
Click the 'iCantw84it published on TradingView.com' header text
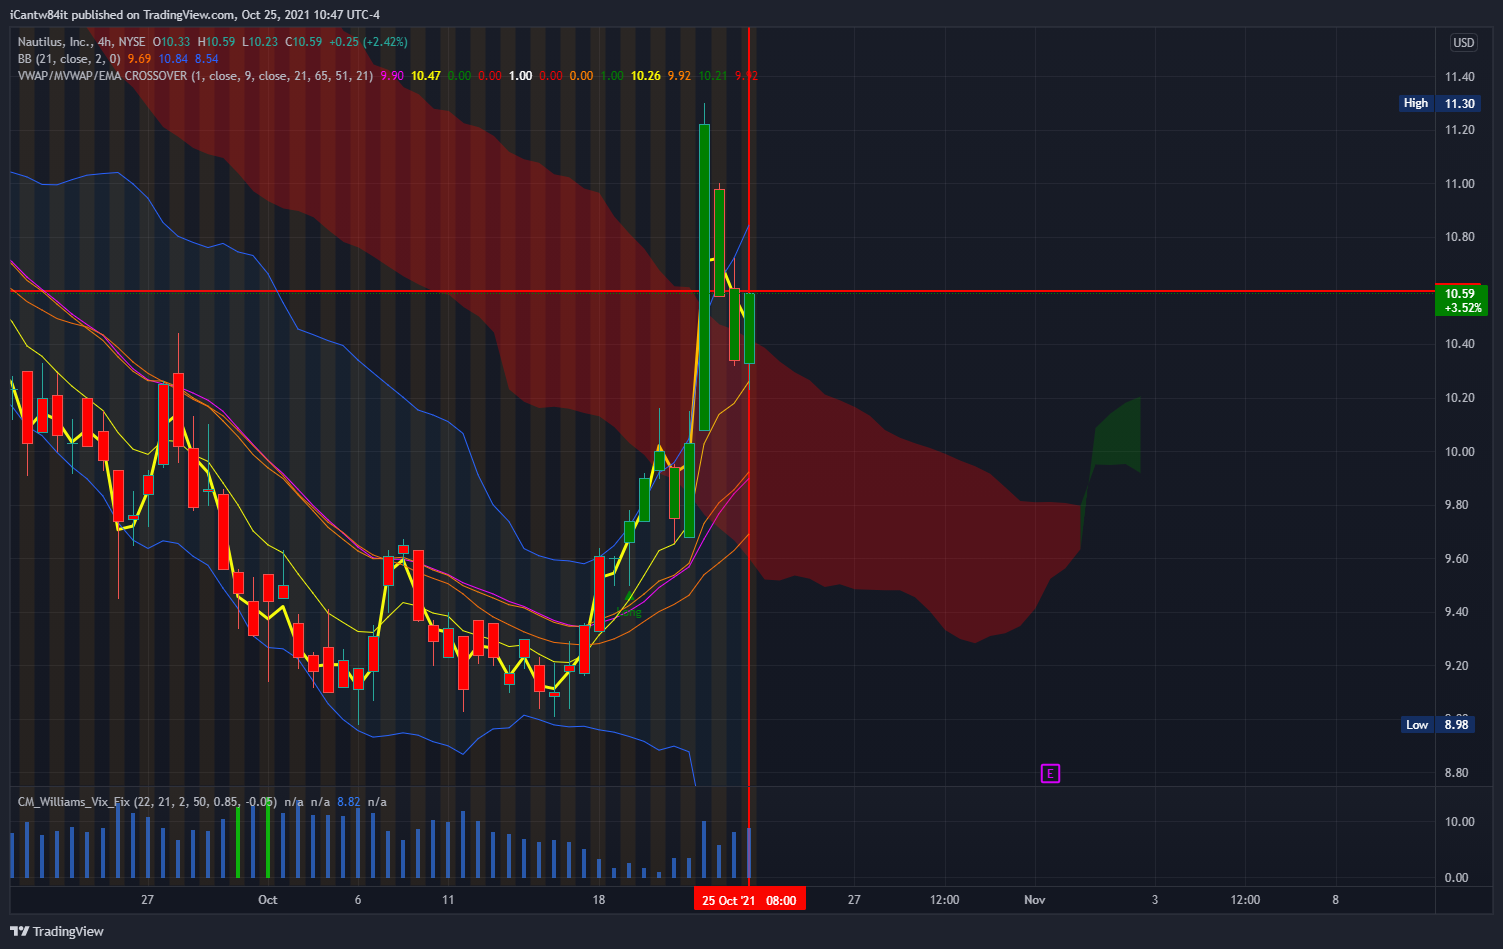124,14
